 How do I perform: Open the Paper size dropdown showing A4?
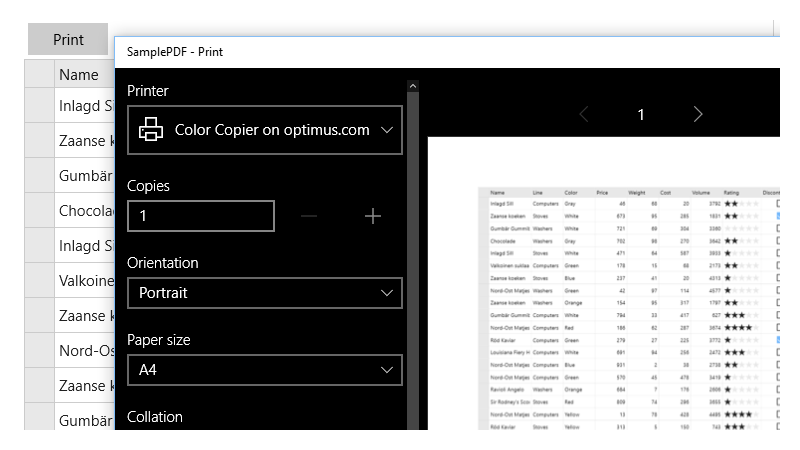(265, 370)
